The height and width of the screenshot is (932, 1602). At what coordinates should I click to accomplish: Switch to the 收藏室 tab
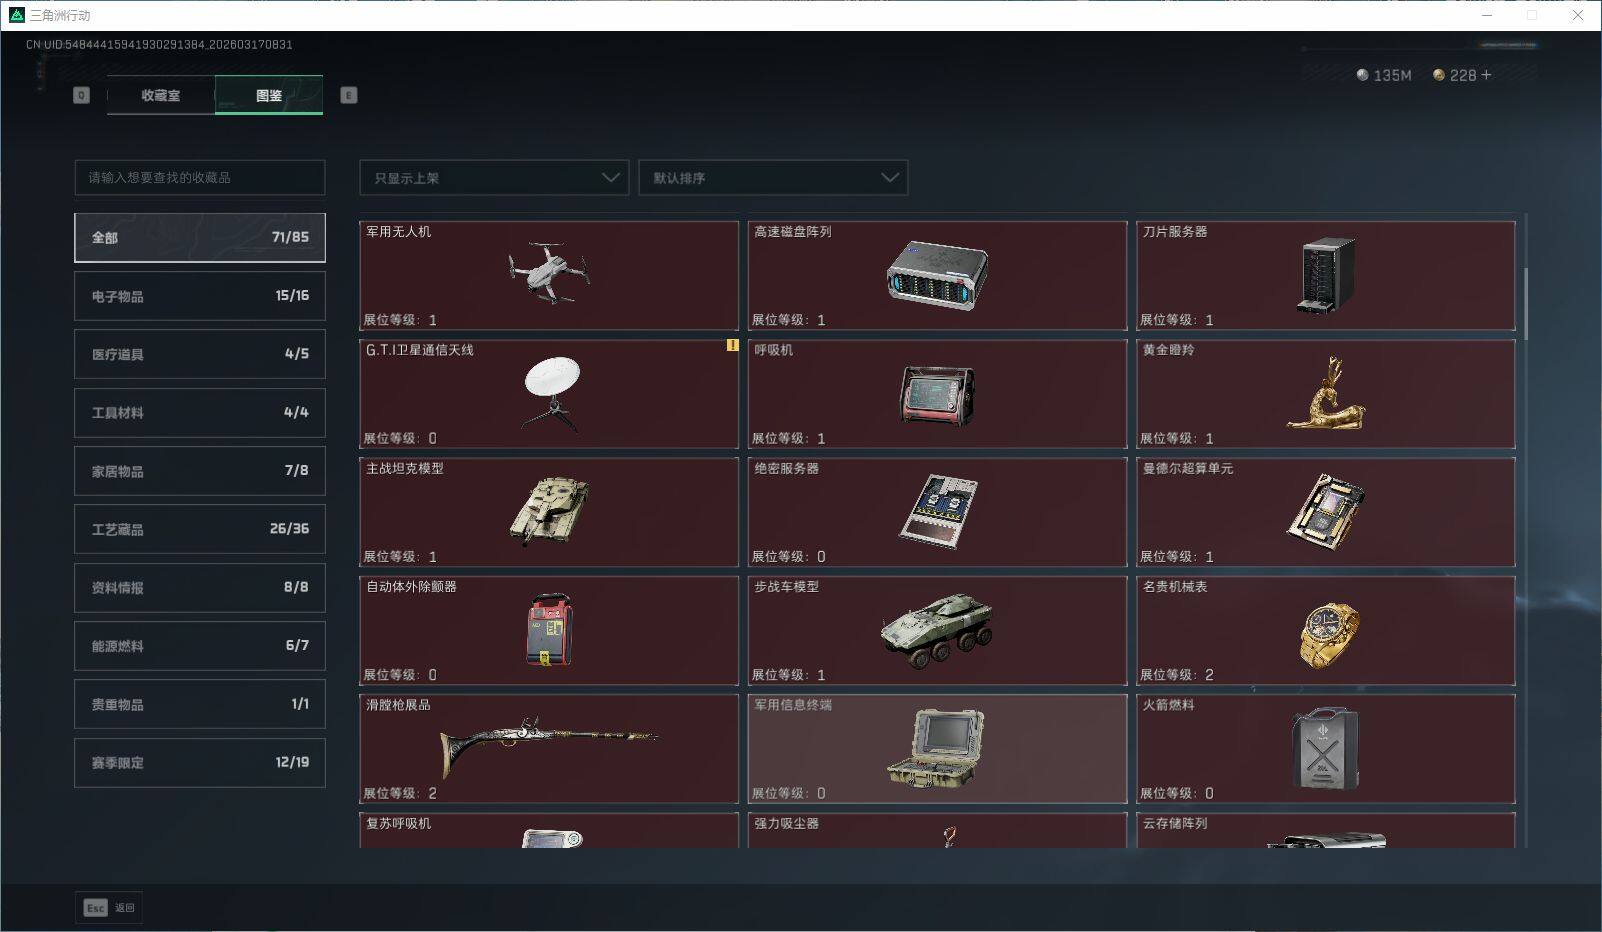[158, 95]
